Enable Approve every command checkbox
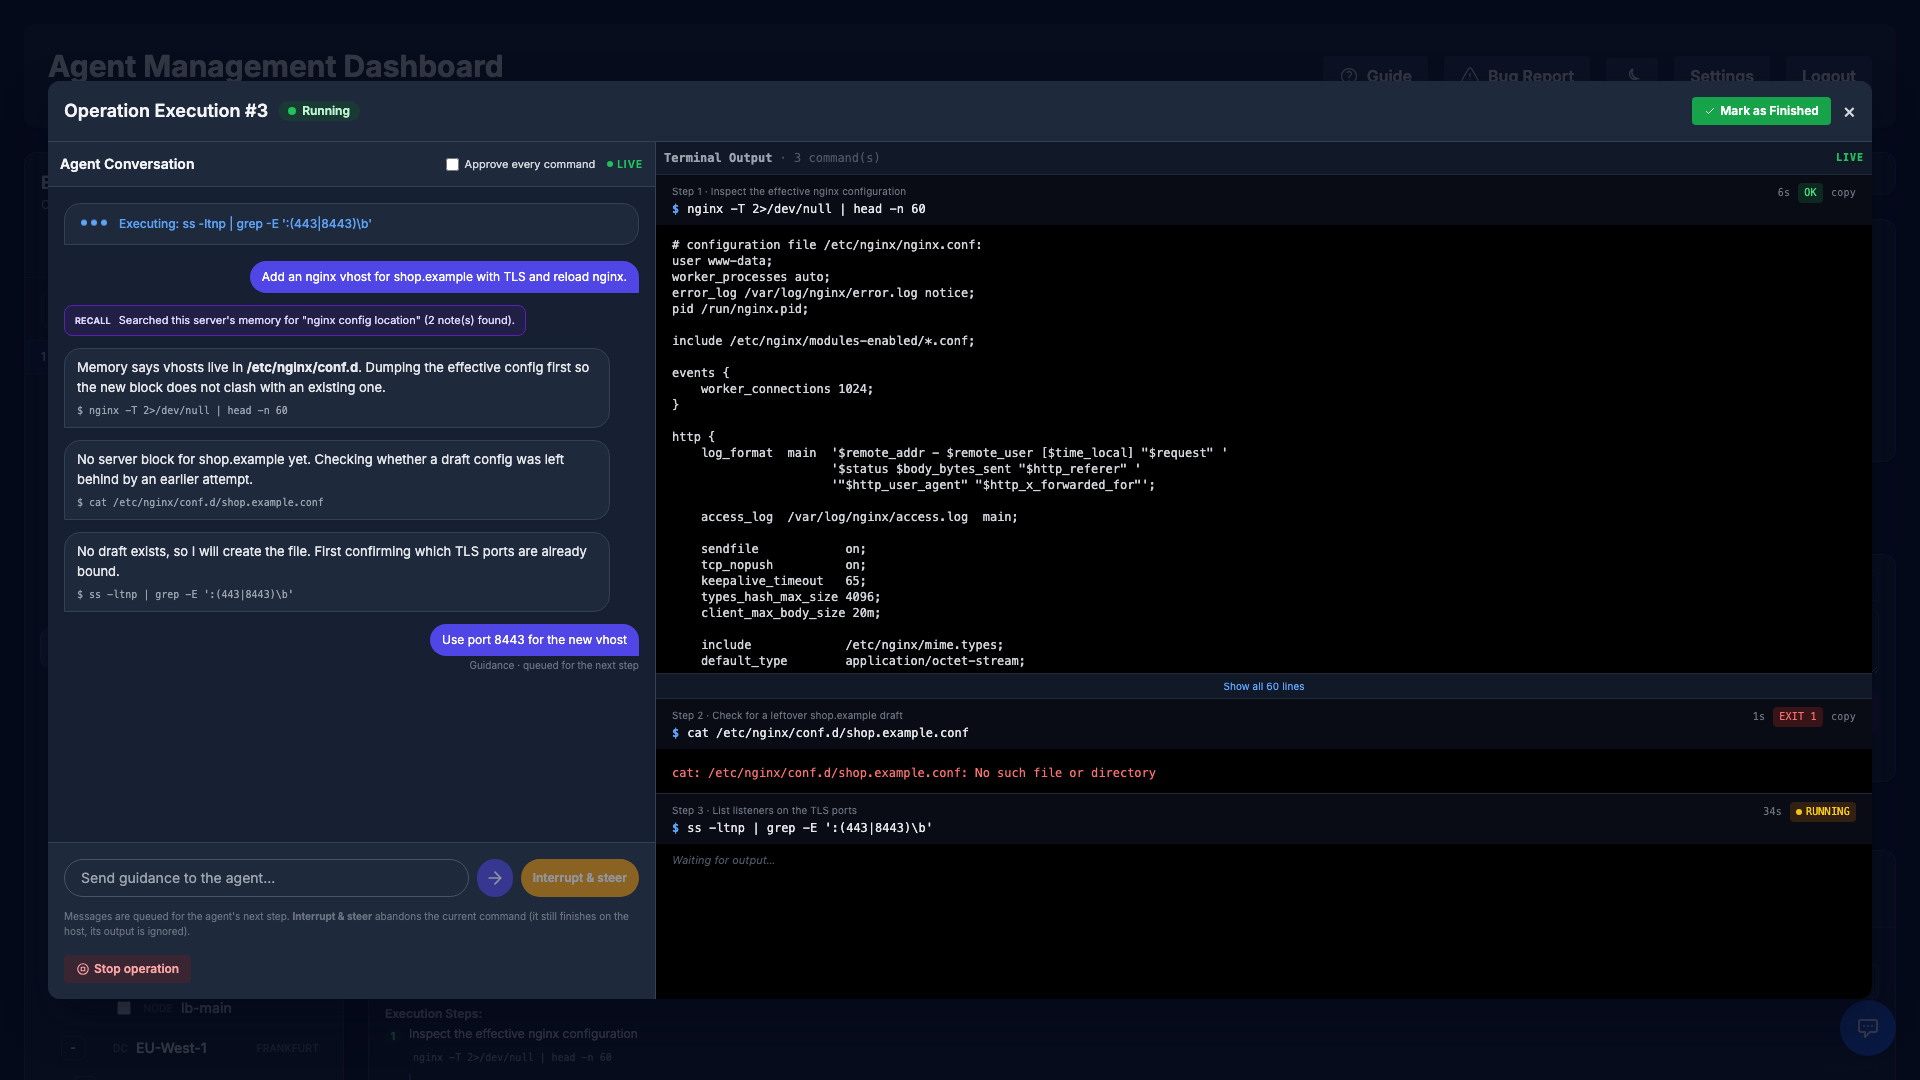Screen dimensions: 1920x1080 point(452,165)
